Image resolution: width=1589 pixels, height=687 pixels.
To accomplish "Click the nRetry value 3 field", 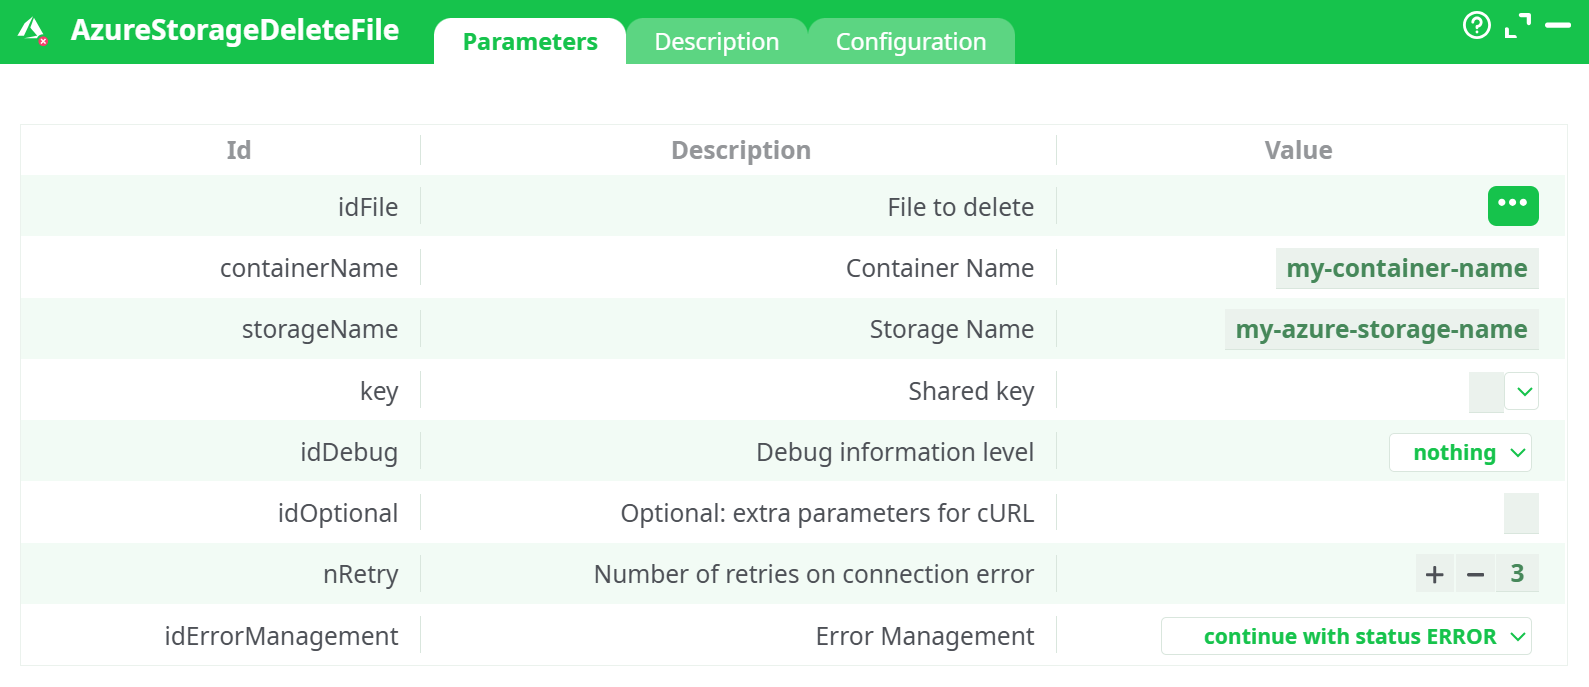I will (x=1517, y=574).
